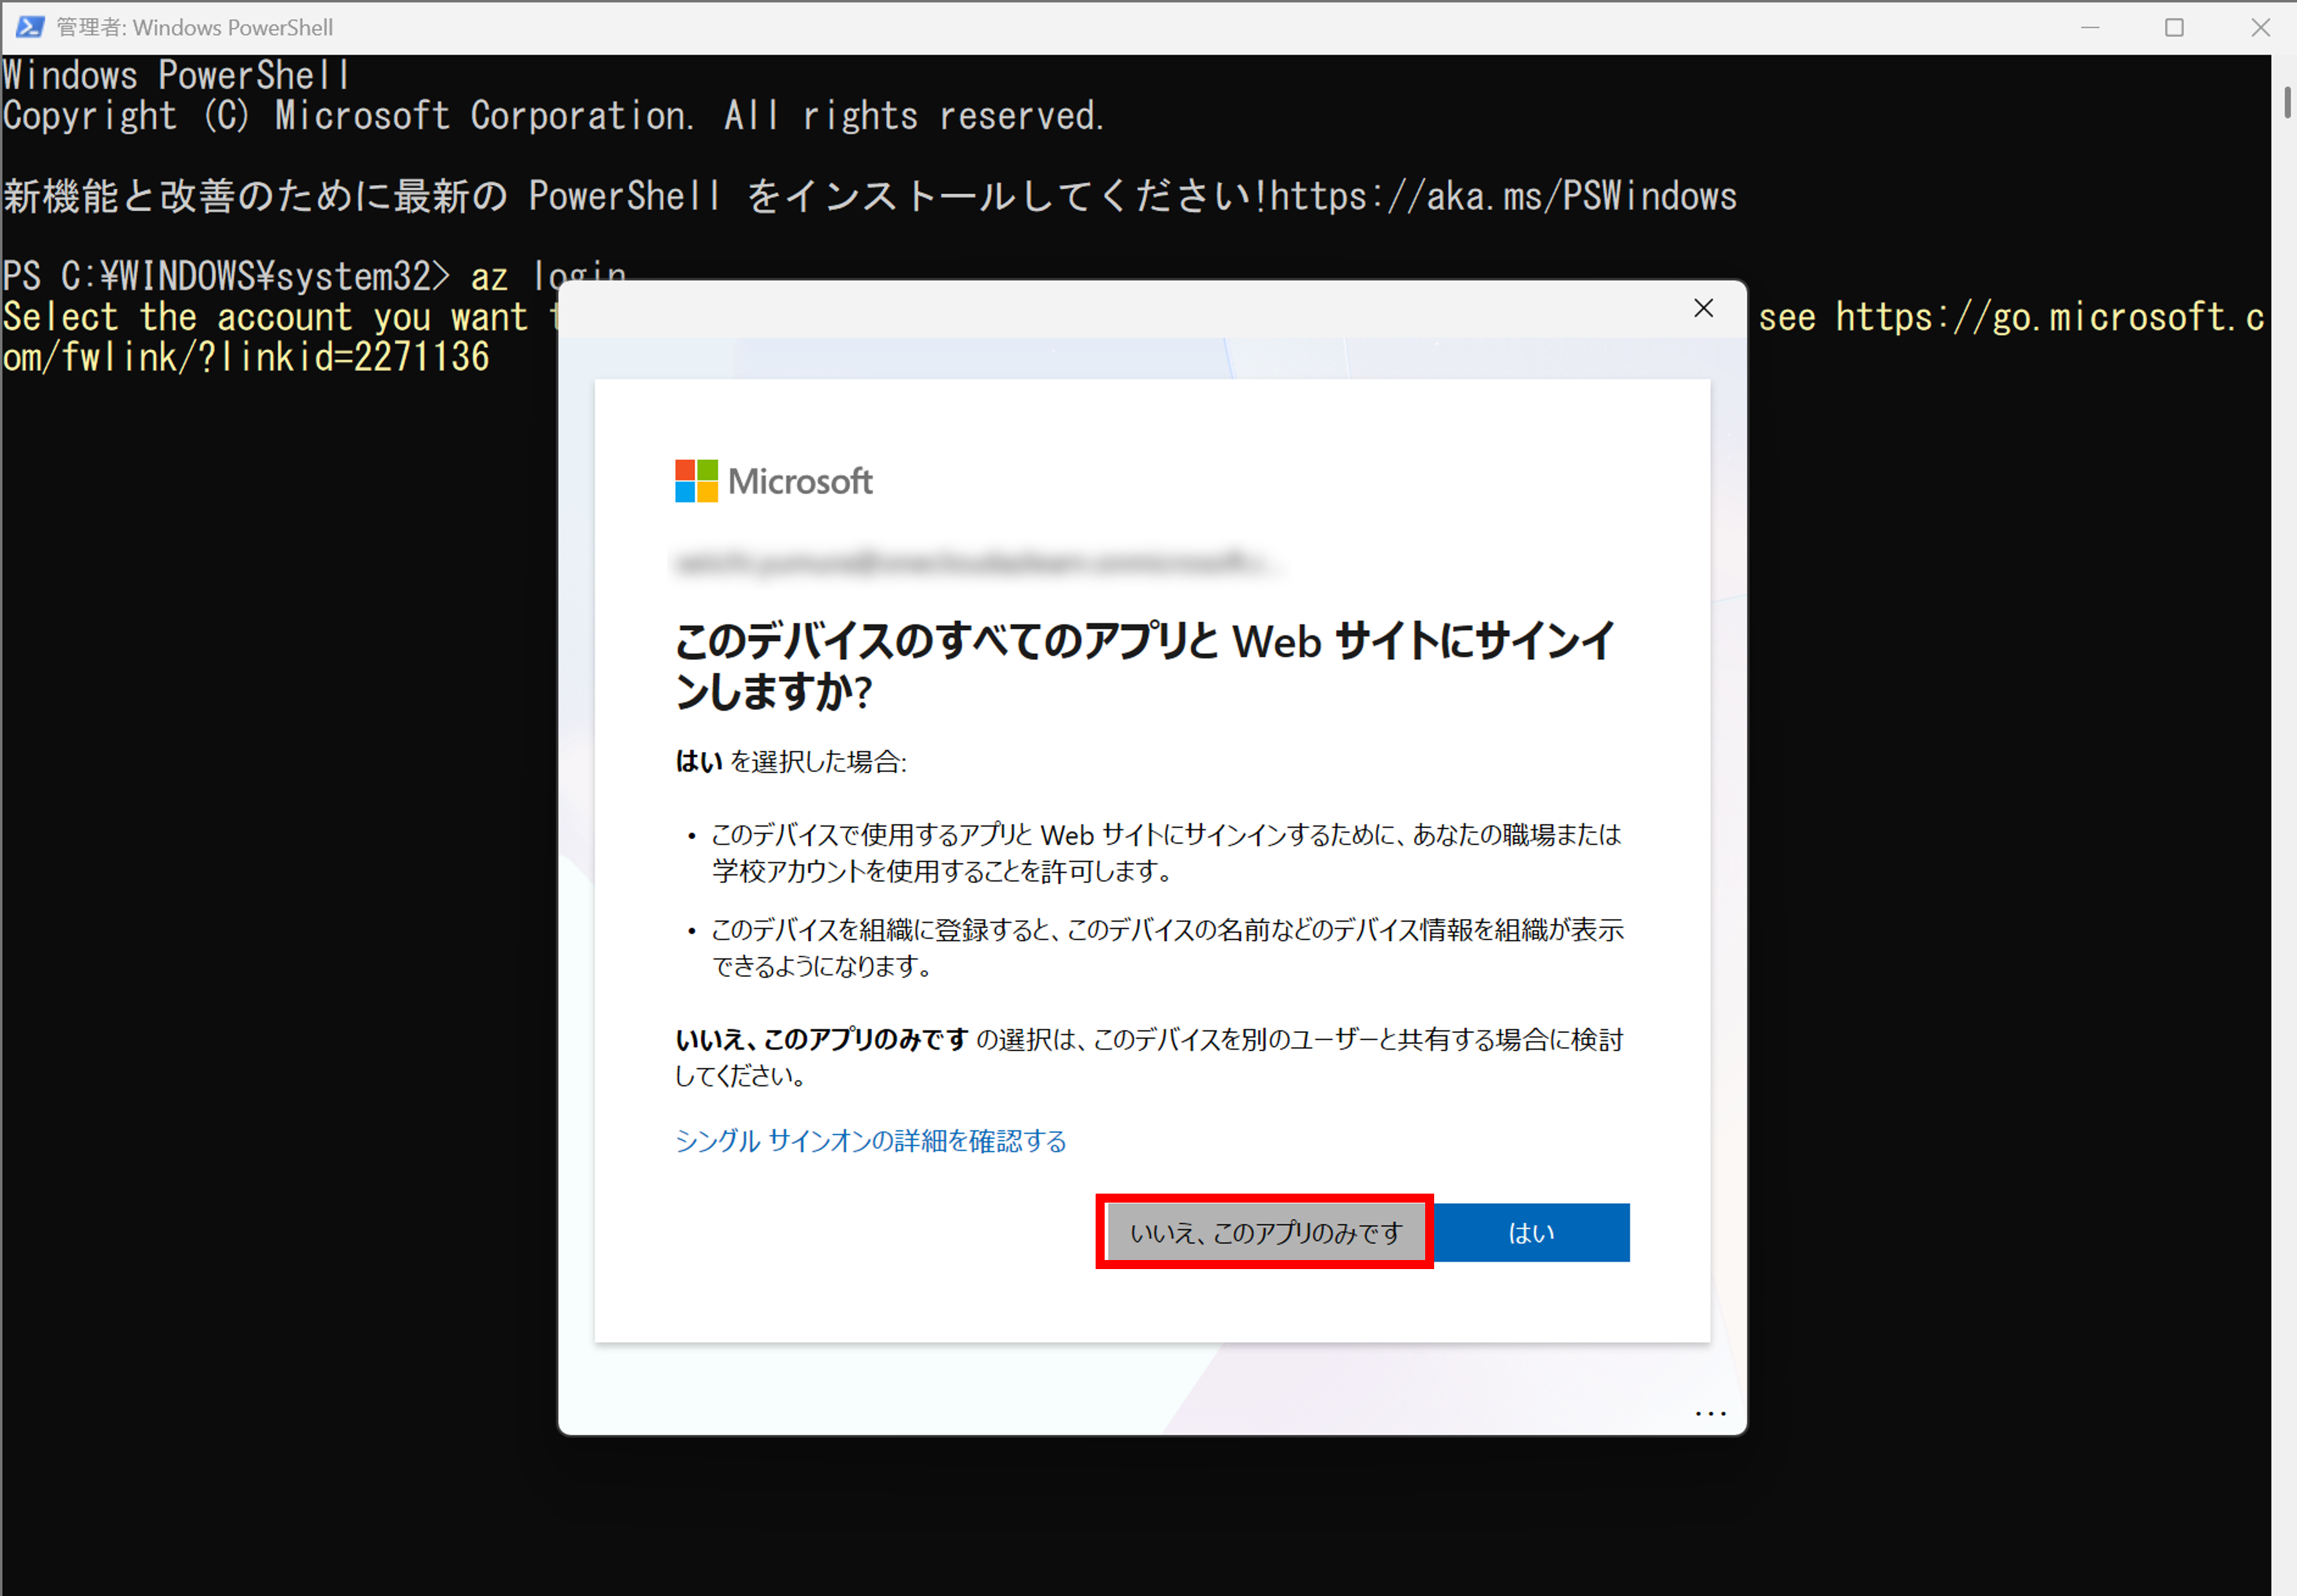Maximize the Windows PowerShell window
Viewport: 2297px width, 1596px height.
click(2174, 27)
